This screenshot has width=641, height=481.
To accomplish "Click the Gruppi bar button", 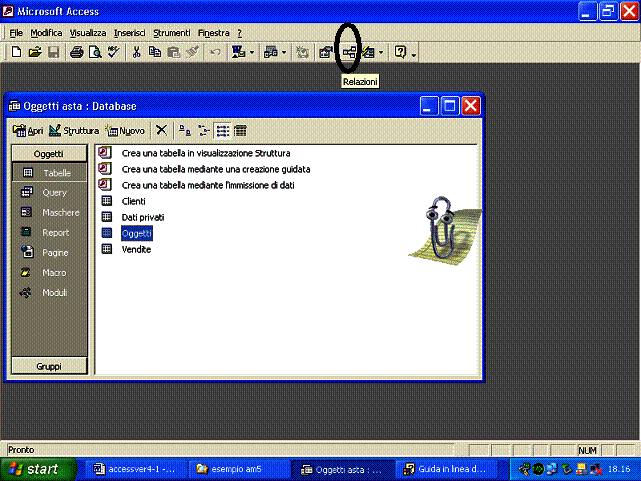I will click(49, 366).
